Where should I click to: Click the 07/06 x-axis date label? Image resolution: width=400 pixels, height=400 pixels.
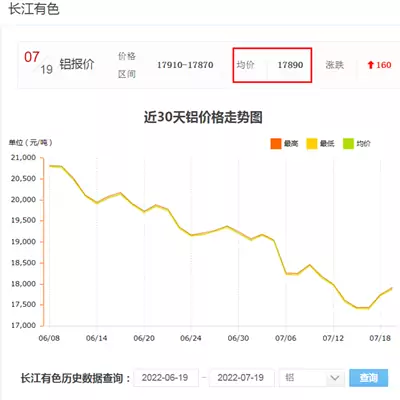click(x=286, y=338)
